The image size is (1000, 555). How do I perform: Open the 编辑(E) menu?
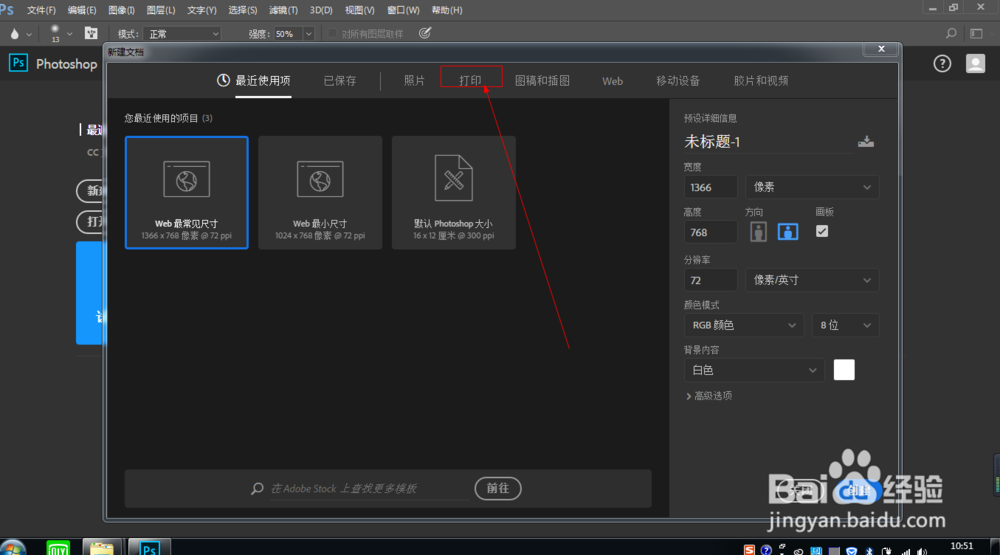point(82,10)
